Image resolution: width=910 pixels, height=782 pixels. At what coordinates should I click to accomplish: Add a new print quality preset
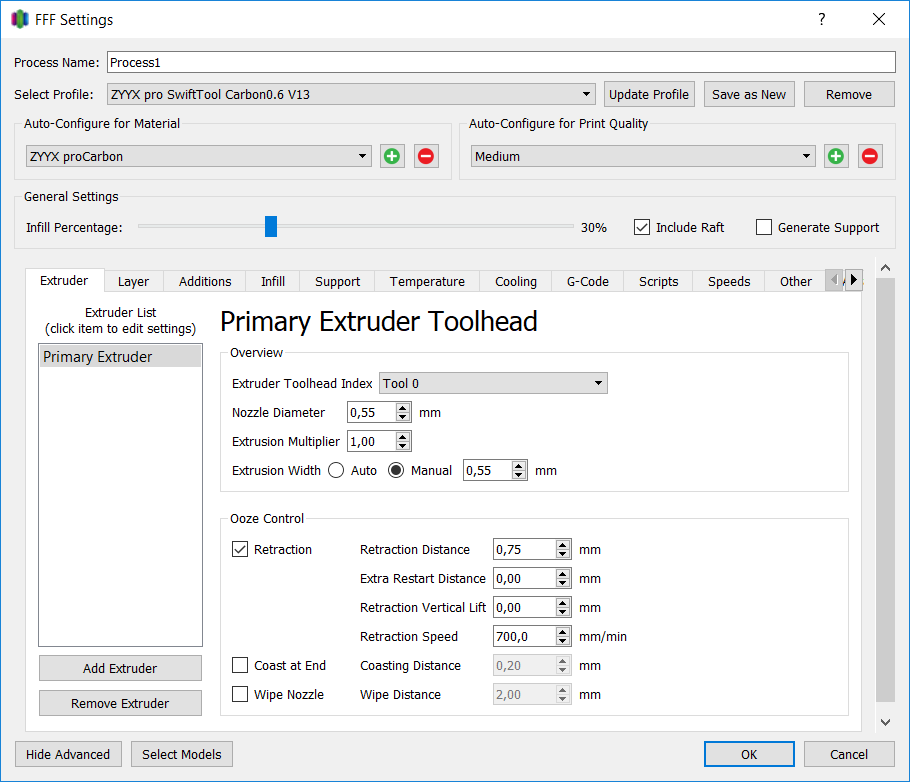(836, 156)
